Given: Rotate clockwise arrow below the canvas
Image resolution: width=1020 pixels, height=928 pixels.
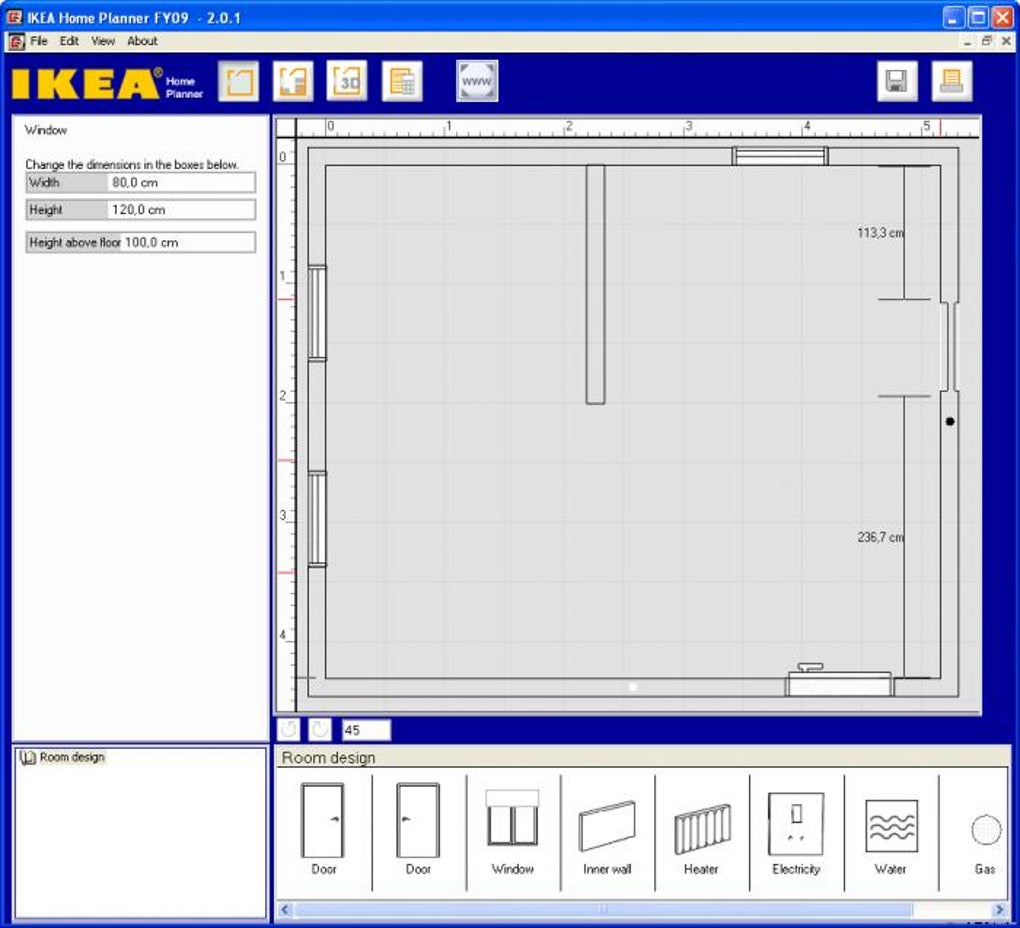Looking at the screenshot, I should [x=320, y=730].
